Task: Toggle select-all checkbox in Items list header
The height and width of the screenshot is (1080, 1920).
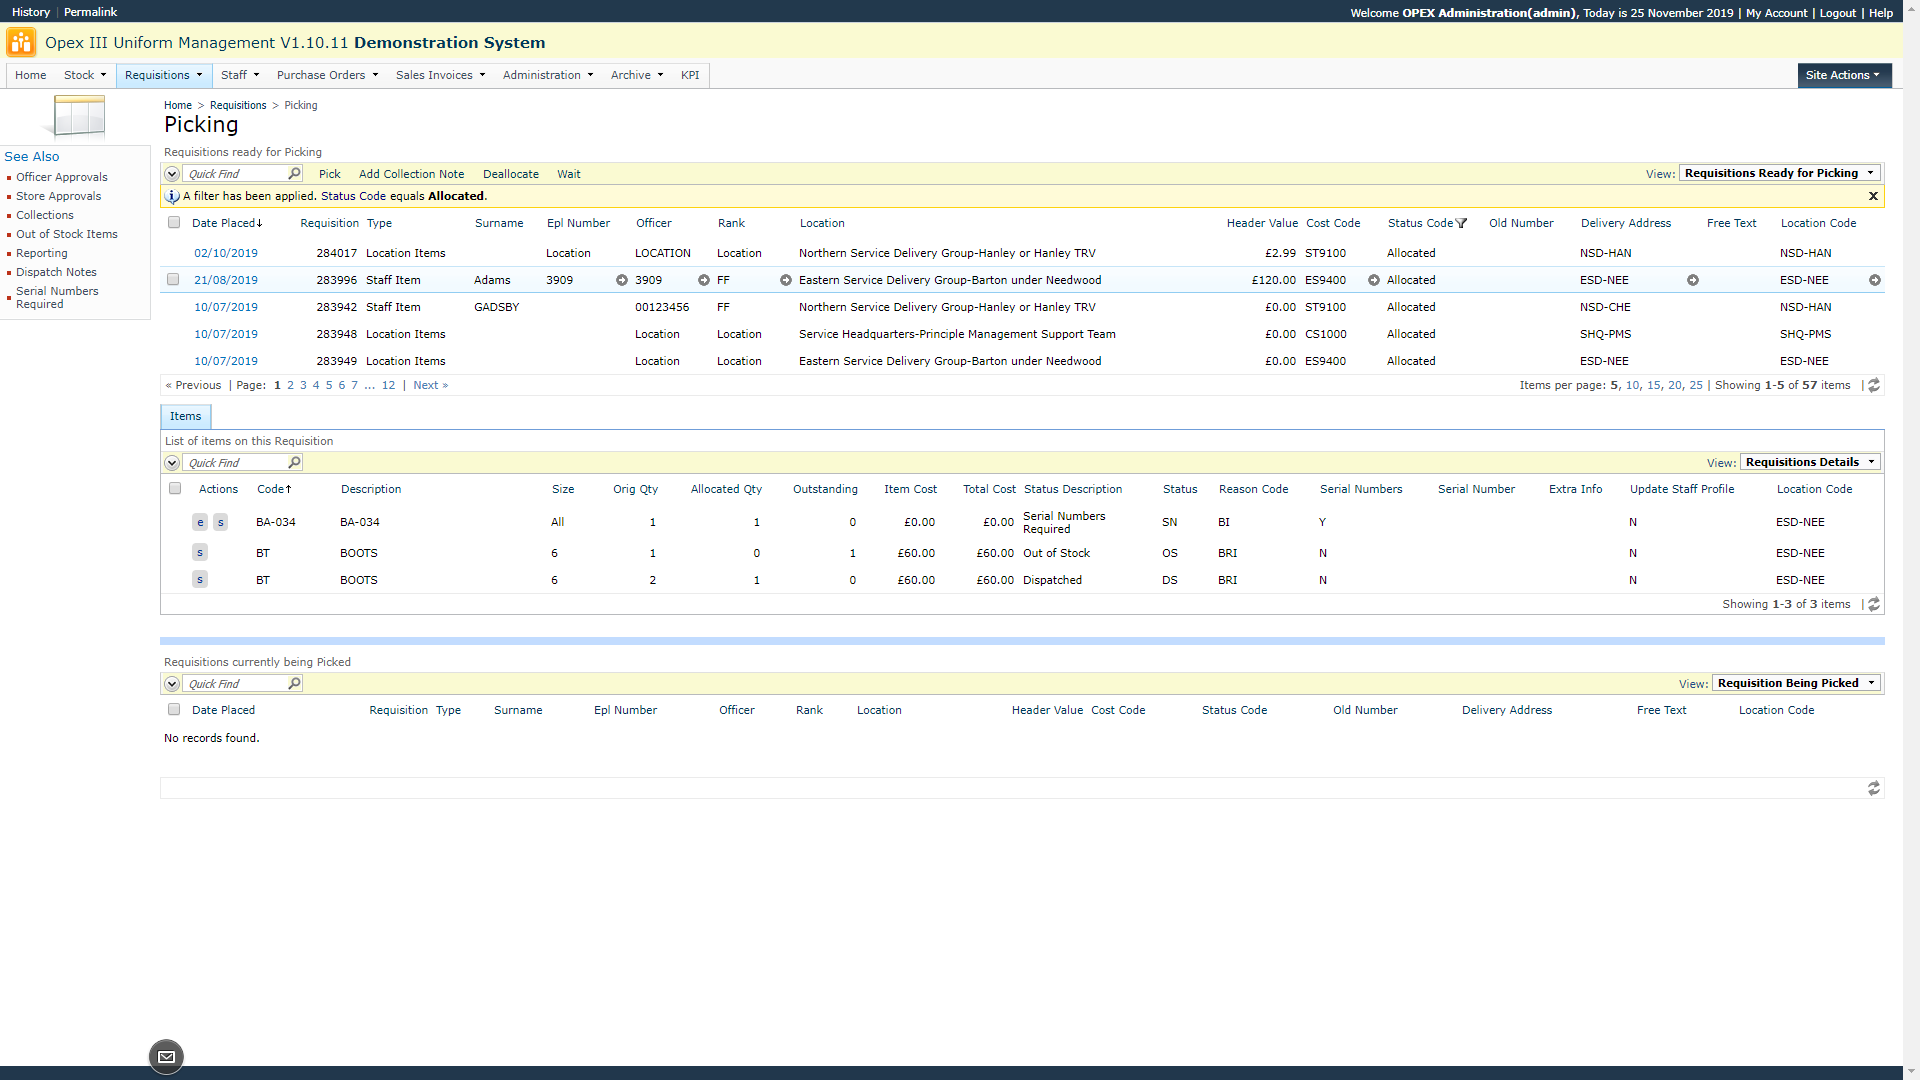Action: pyautogui.click(x=175, y=489)
